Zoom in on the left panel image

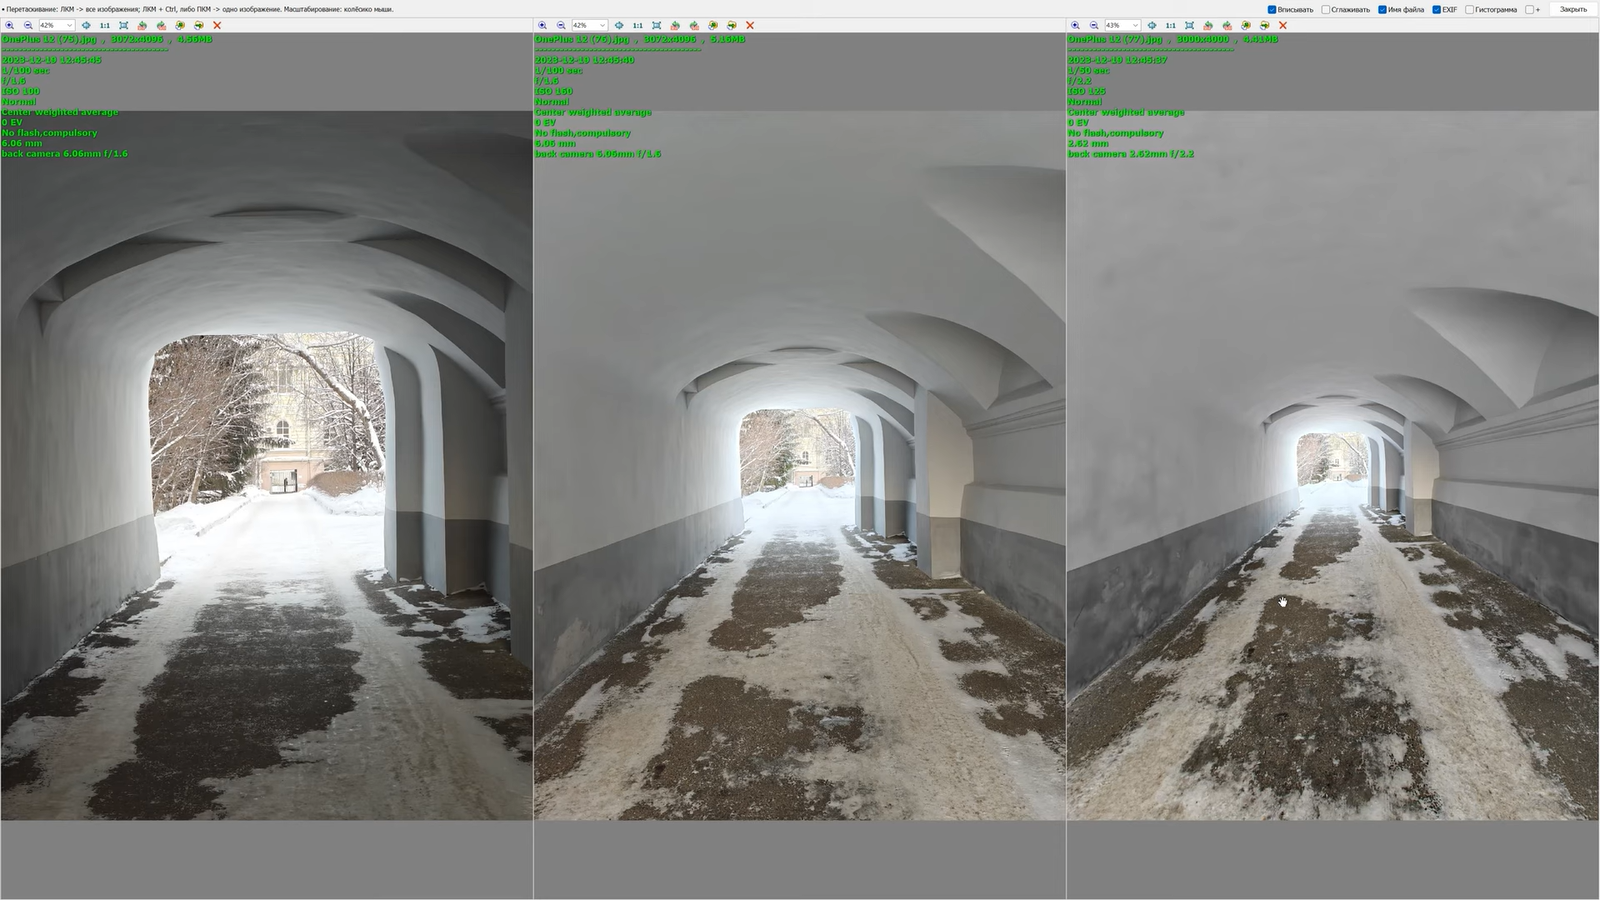[9, 25]
